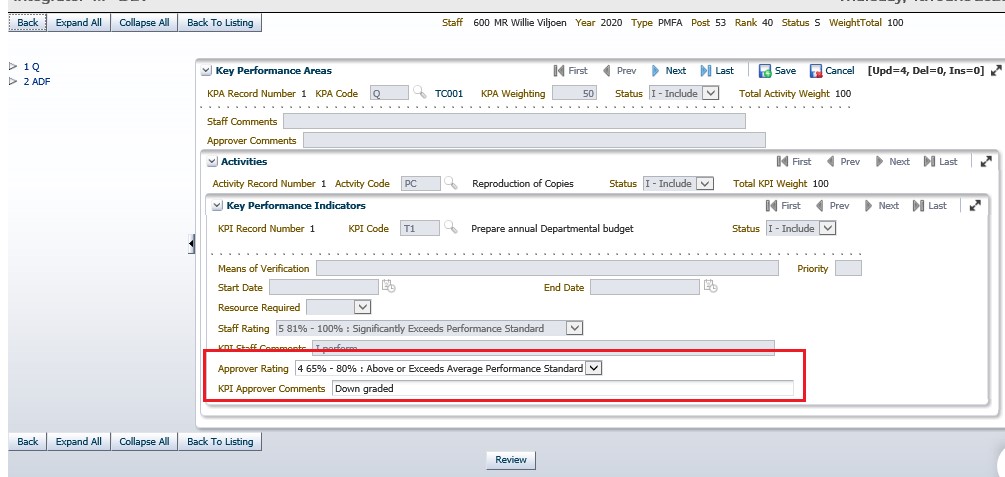Open End Date calendar picker
Image resolution: width=1005 pixels, height=477 pixels.
710,287
